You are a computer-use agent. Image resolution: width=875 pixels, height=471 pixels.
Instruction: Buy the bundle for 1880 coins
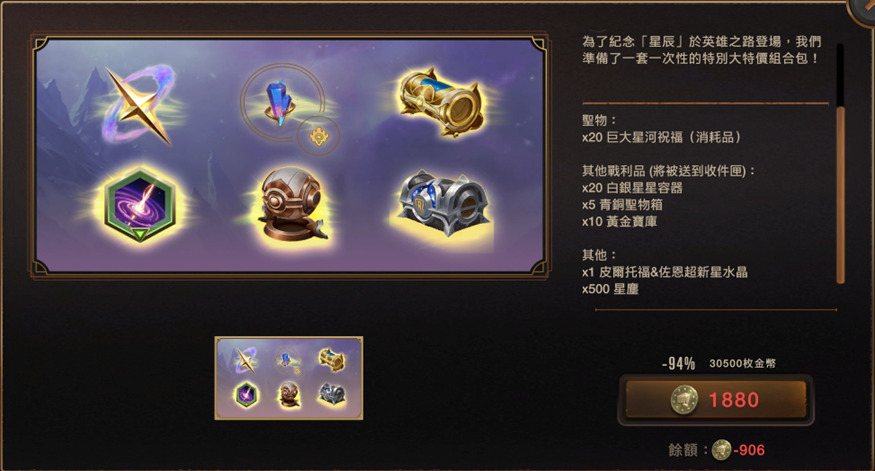click(715, 400)
